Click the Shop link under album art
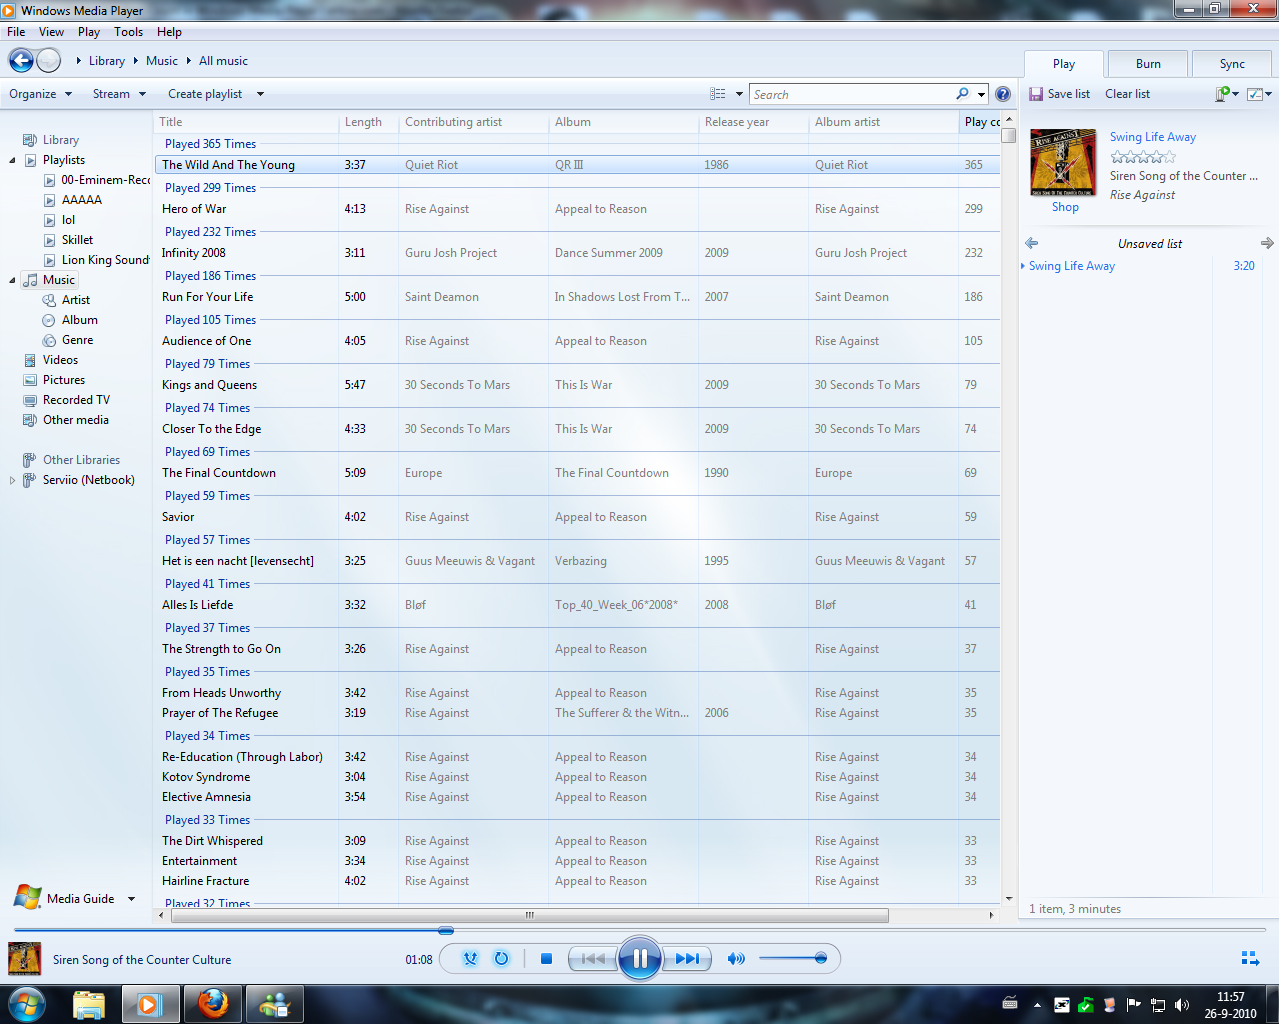Screen dimensions: 1279x1024 click(1065, 207)
